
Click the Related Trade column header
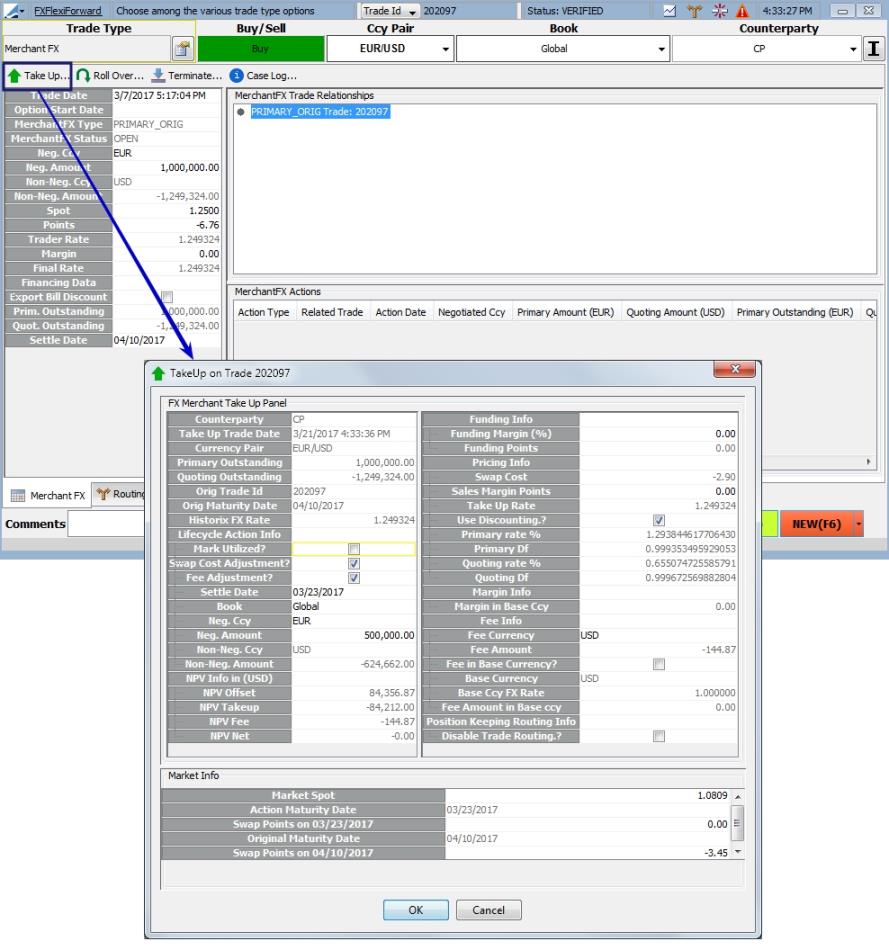(x=332, y=312)
